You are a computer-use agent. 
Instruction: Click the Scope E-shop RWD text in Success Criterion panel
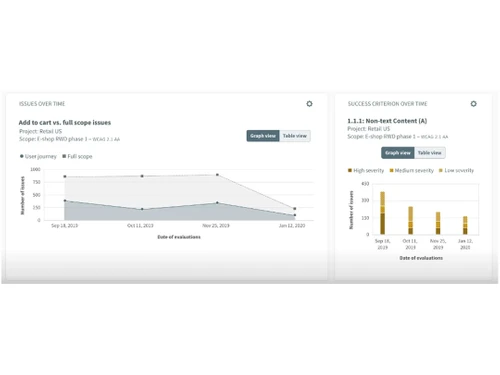(398, 137)
